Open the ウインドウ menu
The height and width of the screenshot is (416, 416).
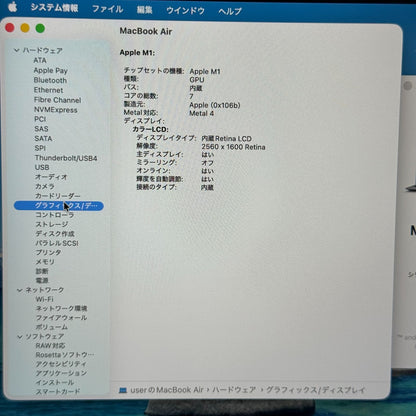point(185,11)
